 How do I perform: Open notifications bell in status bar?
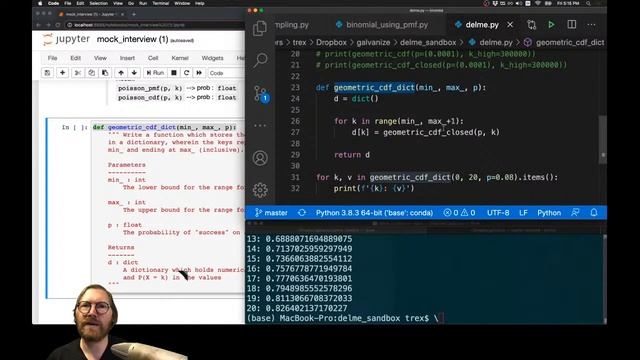[x=594, y=213]
